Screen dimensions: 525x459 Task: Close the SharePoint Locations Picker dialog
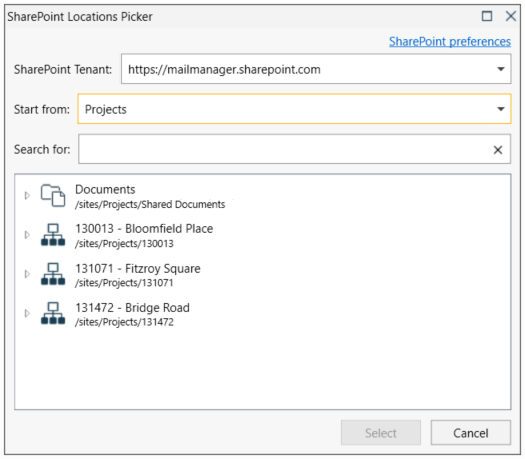tap(511, 16)
